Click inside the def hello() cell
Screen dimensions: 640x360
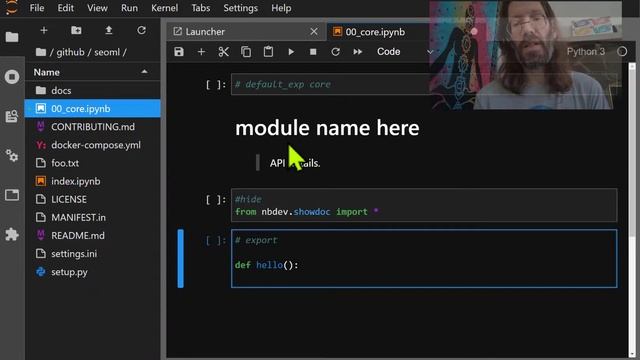pos(424,259)
